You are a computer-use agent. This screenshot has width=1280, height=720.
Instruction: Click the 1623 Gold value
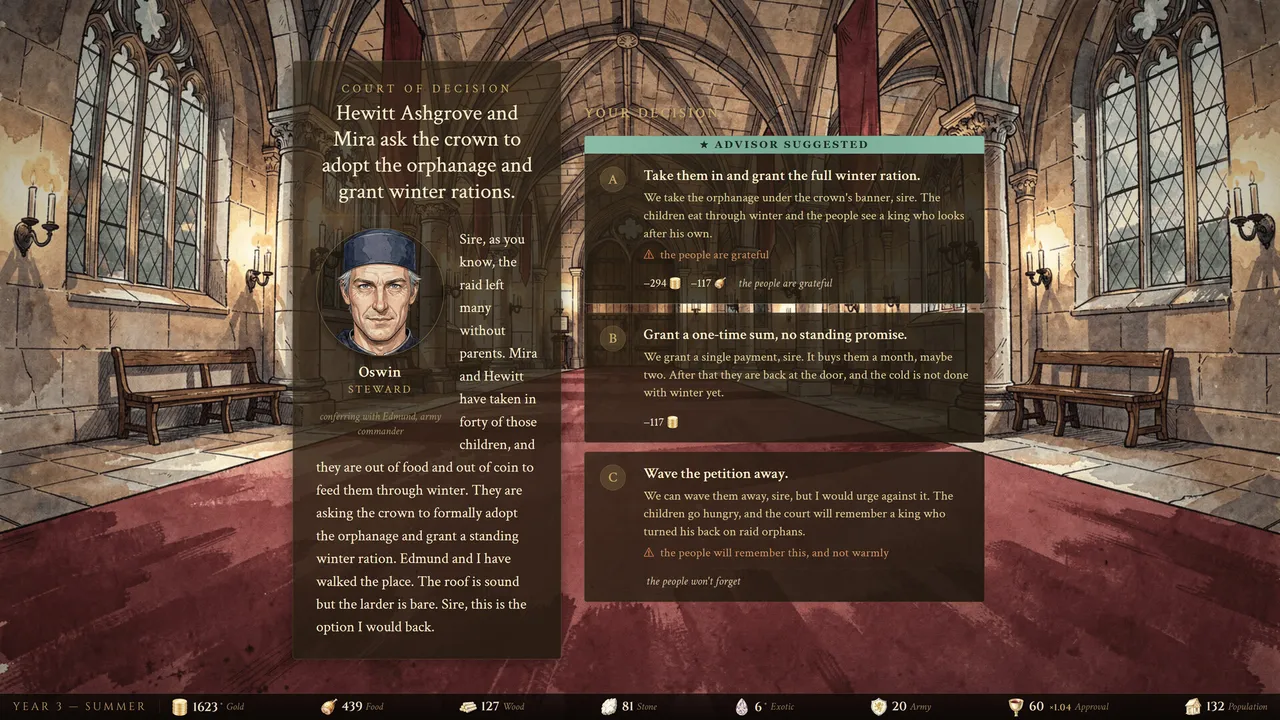(x=206, y=707)
